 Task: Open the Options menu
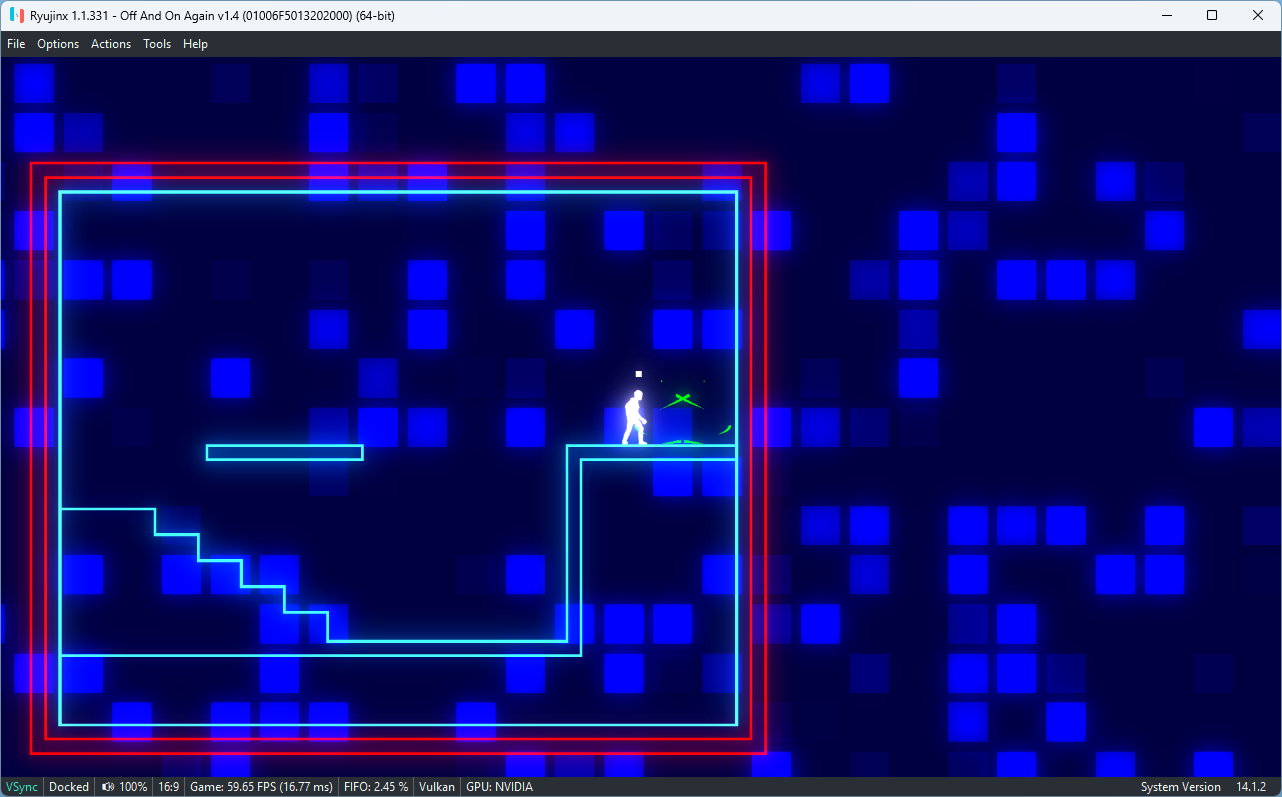[58, 44]
